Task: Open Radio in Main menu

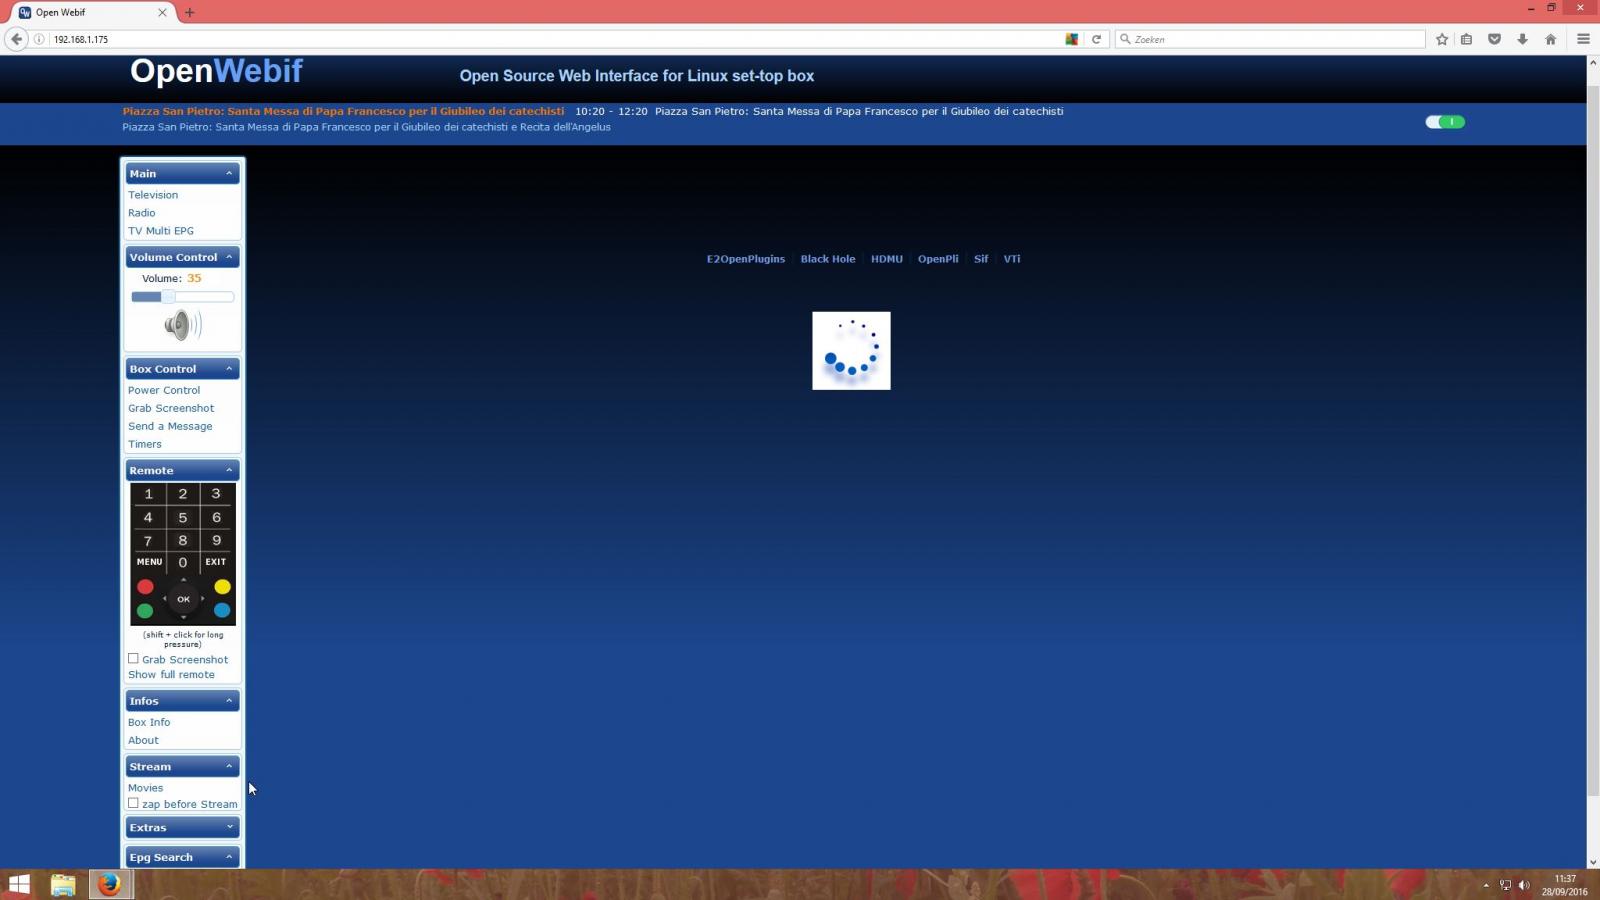Action: tap(142, 213)
